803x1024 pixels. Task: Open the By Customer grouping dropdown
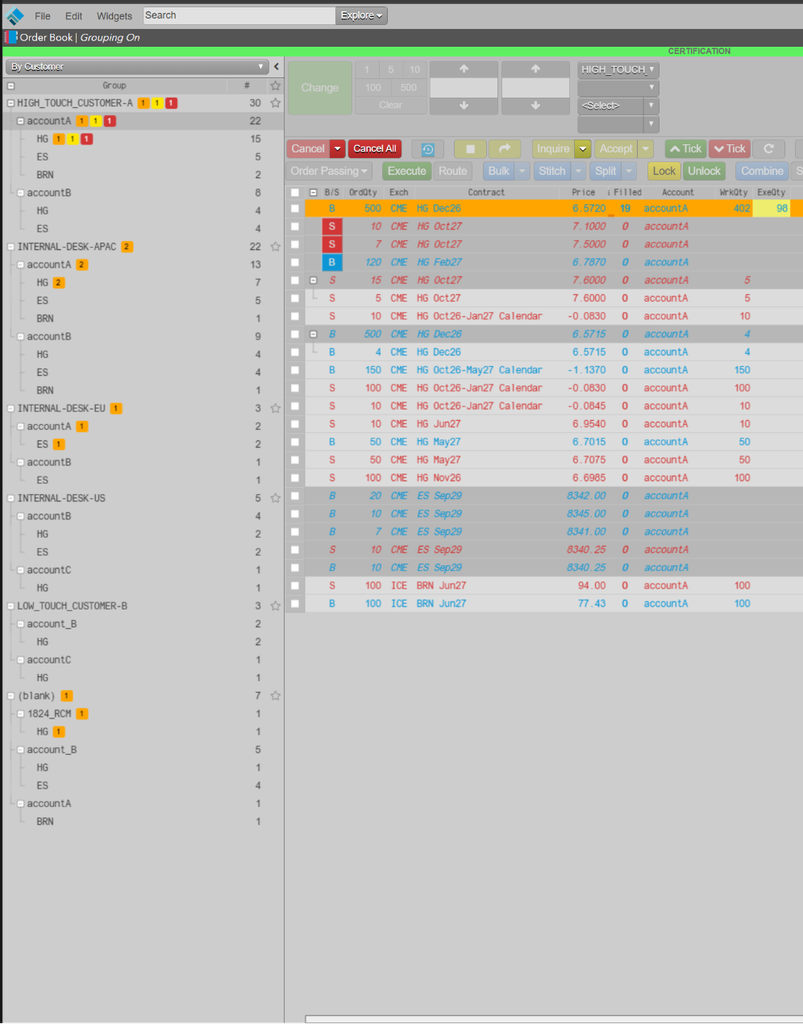[x=137, y=67]
